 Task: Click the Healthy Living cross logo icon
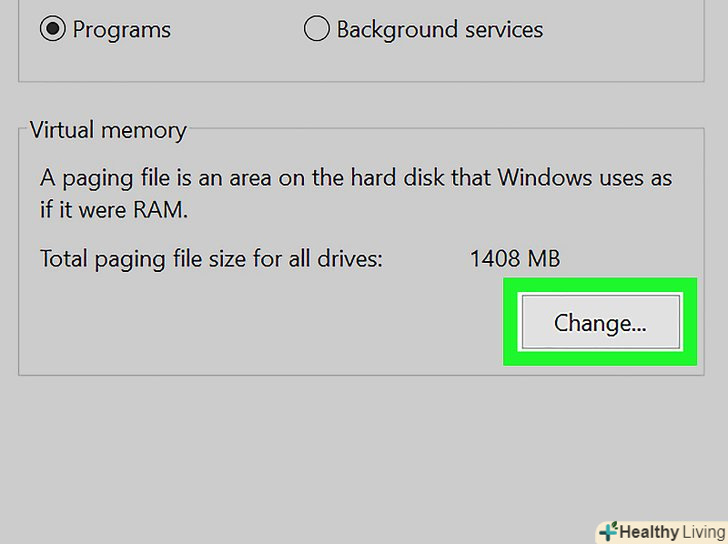608,531
